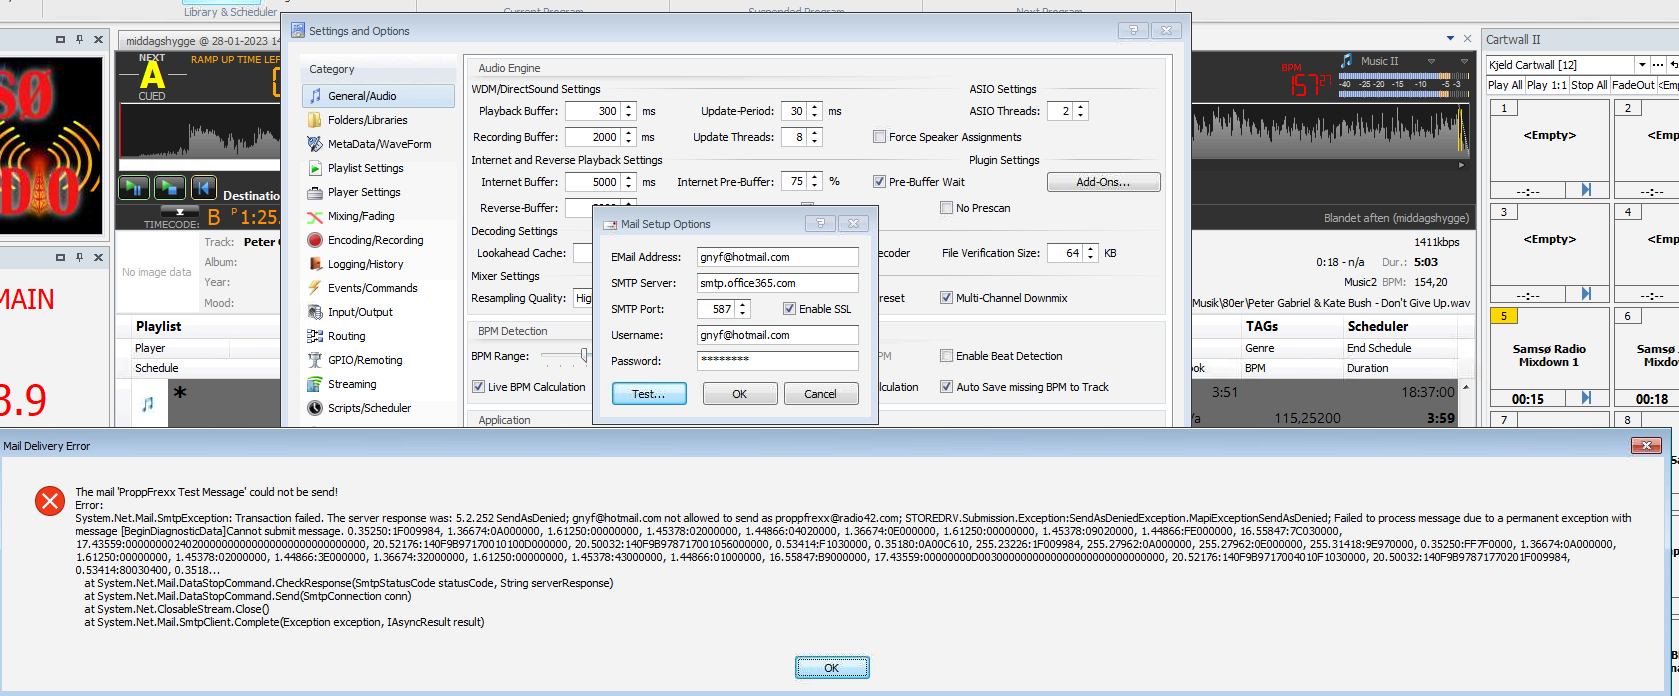Click the SMTP Server input field
Screen dimensions: 1679x696
pos(777,283)
